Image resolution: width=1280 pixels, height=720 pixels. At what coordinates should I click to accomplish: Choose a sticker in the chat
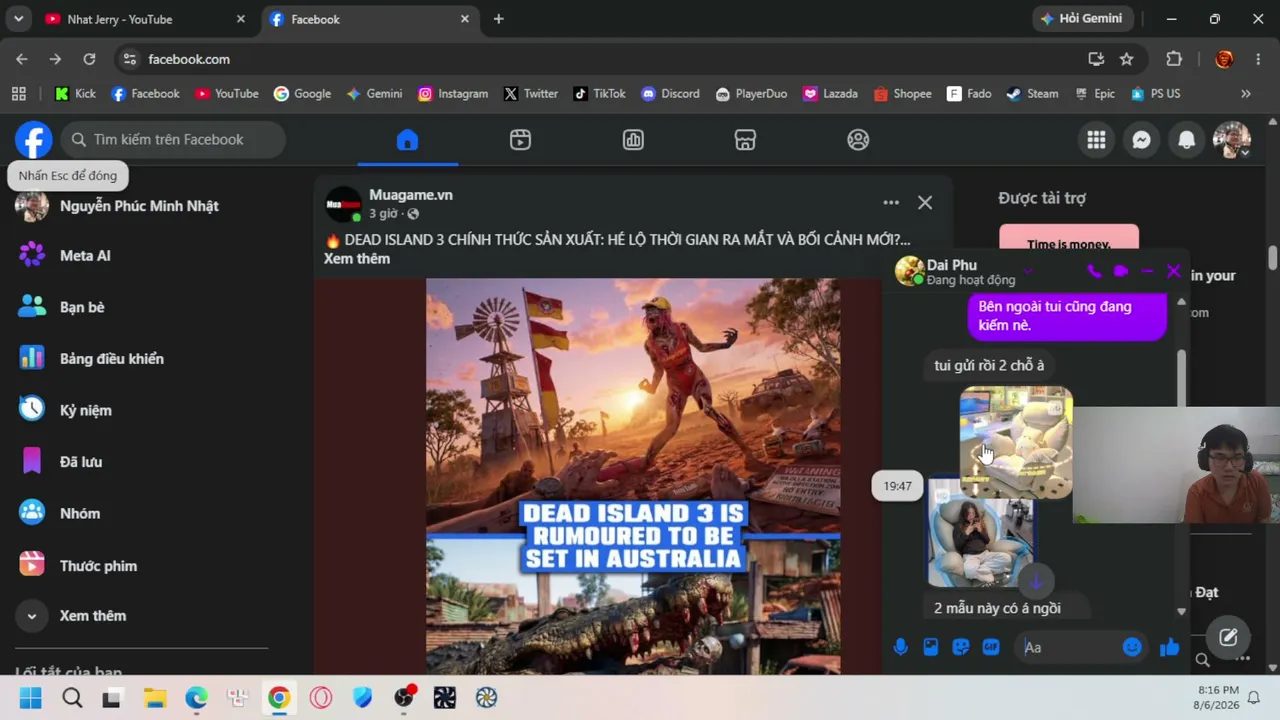click(x=961, y=647)
